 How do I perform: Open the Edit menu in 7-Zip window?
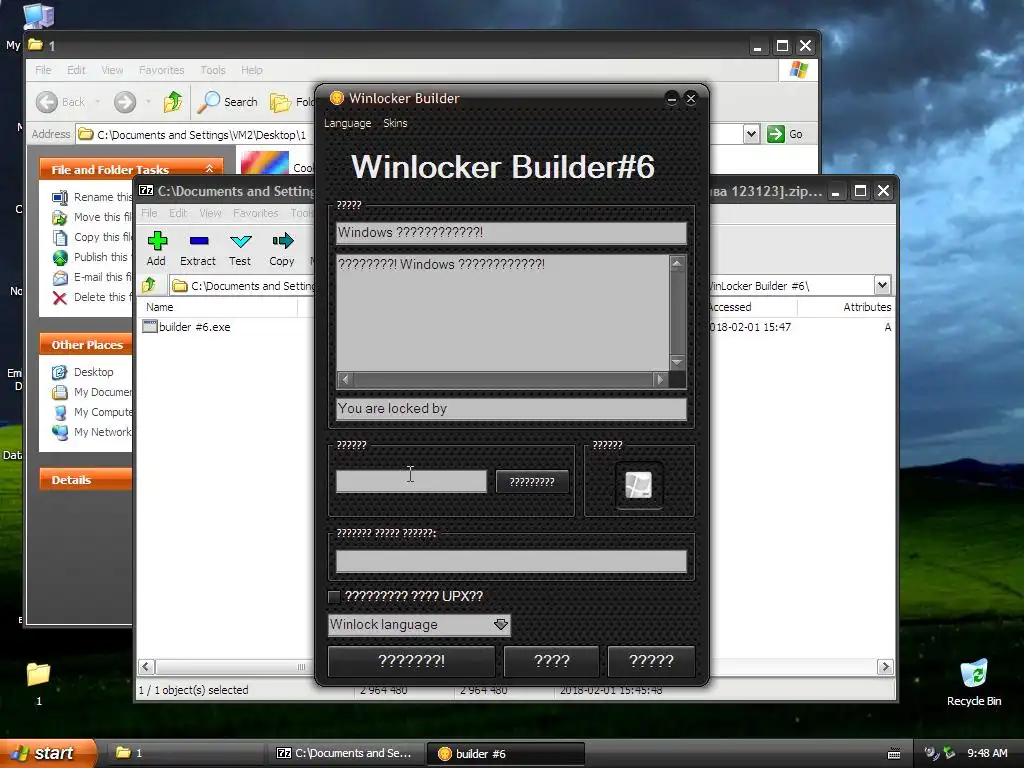[178, 213]
